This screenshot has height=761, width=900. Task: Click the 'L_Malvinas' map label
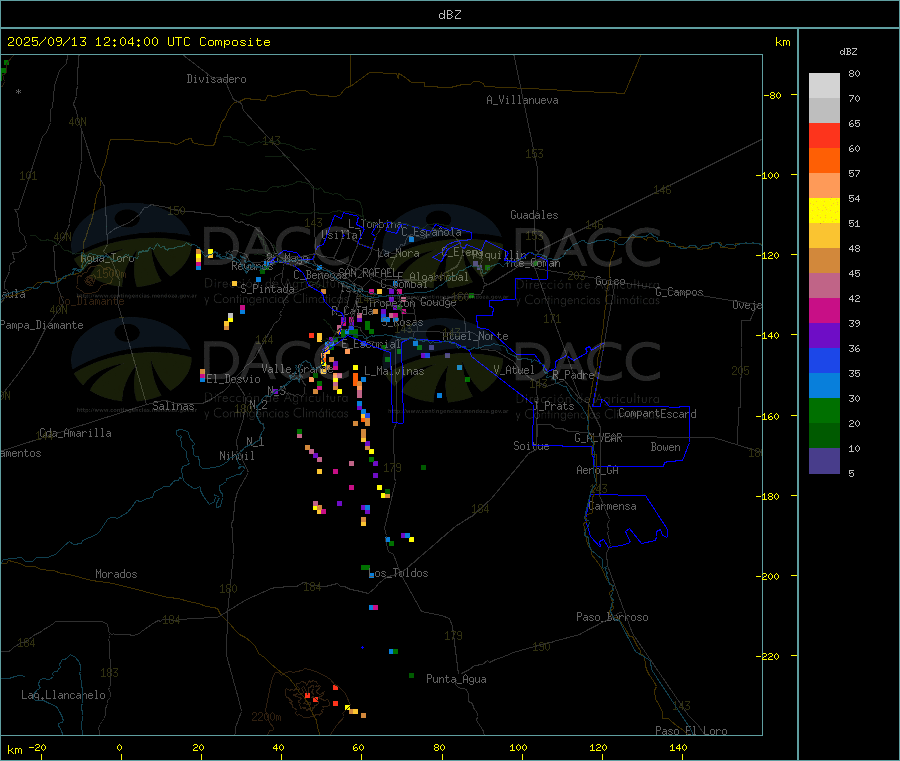point(394,371)
